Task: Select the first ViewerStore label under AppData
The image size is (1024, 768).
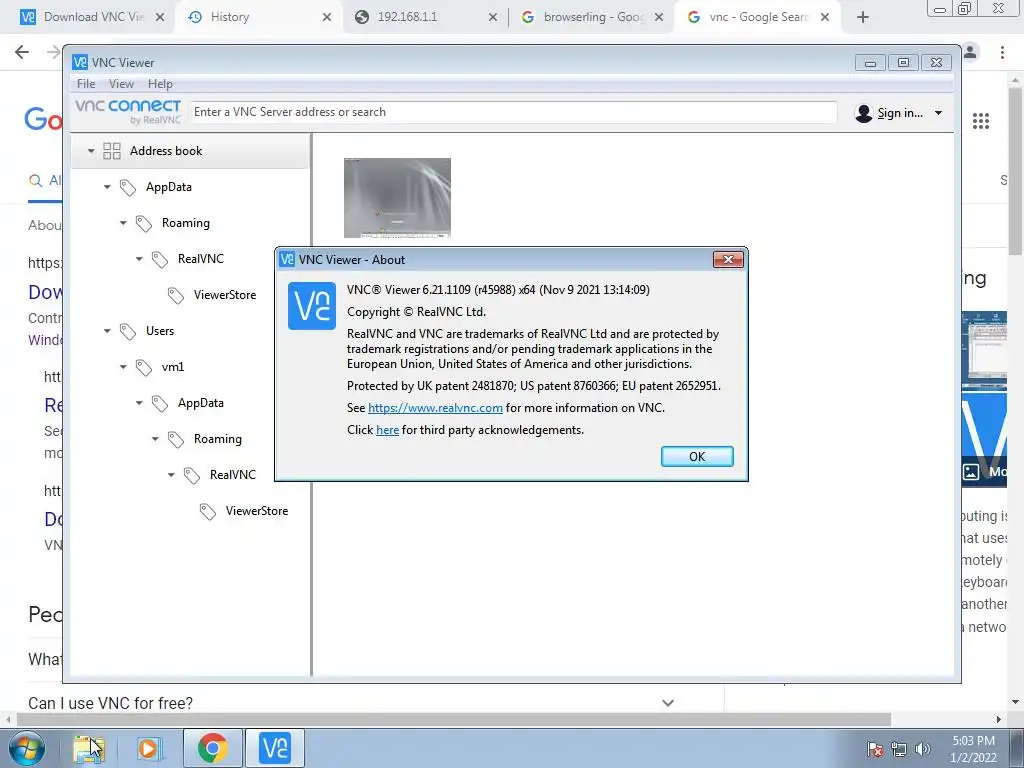Action: [225, 295]
